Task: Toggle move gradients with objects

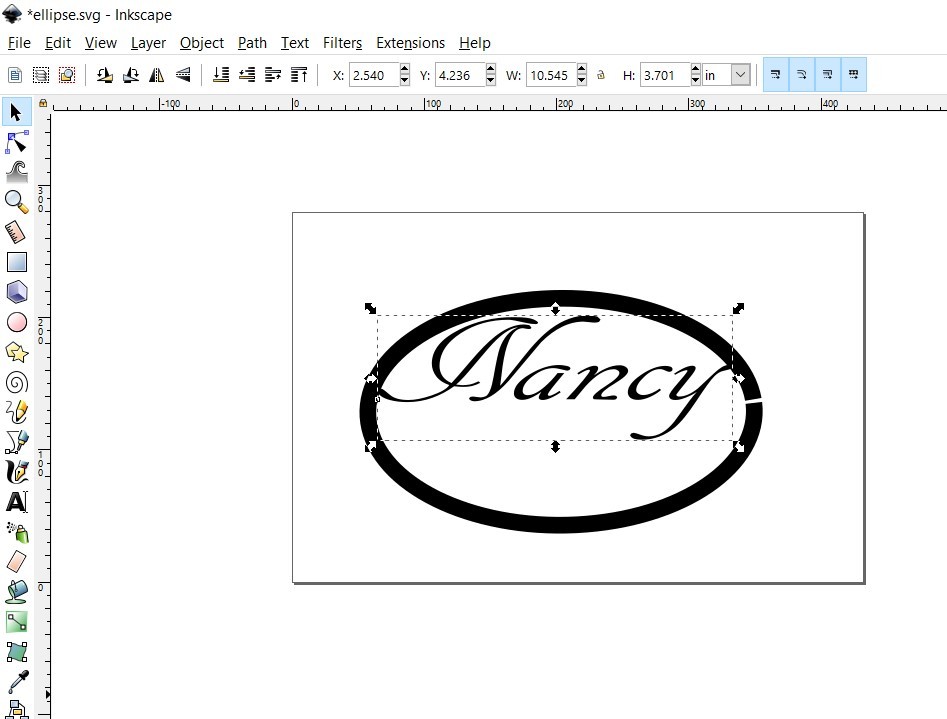Action: [827, 75]
